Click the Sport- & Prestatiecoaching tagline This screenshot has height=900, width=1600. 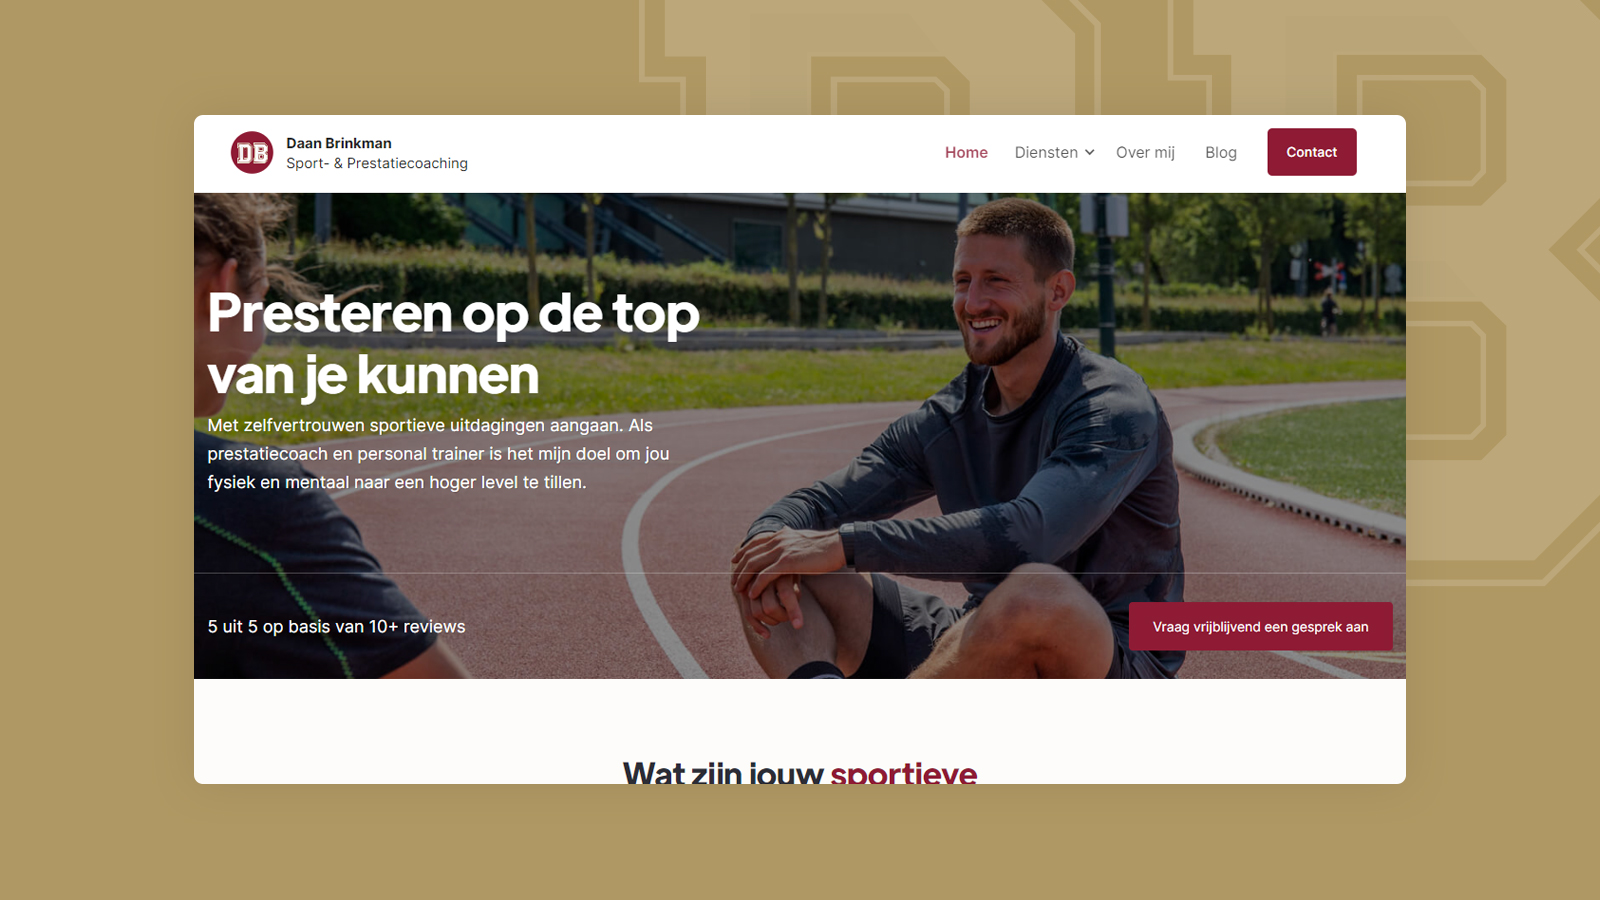point(377,163)
